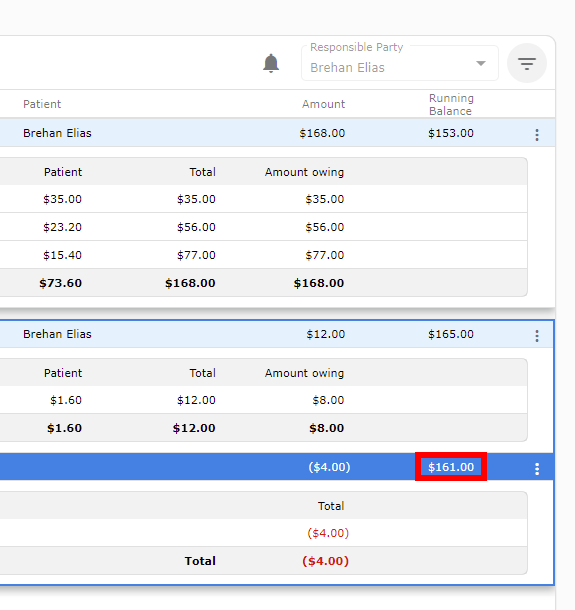Open three-dot menu for $161.00 balance row

pos(537,469)
